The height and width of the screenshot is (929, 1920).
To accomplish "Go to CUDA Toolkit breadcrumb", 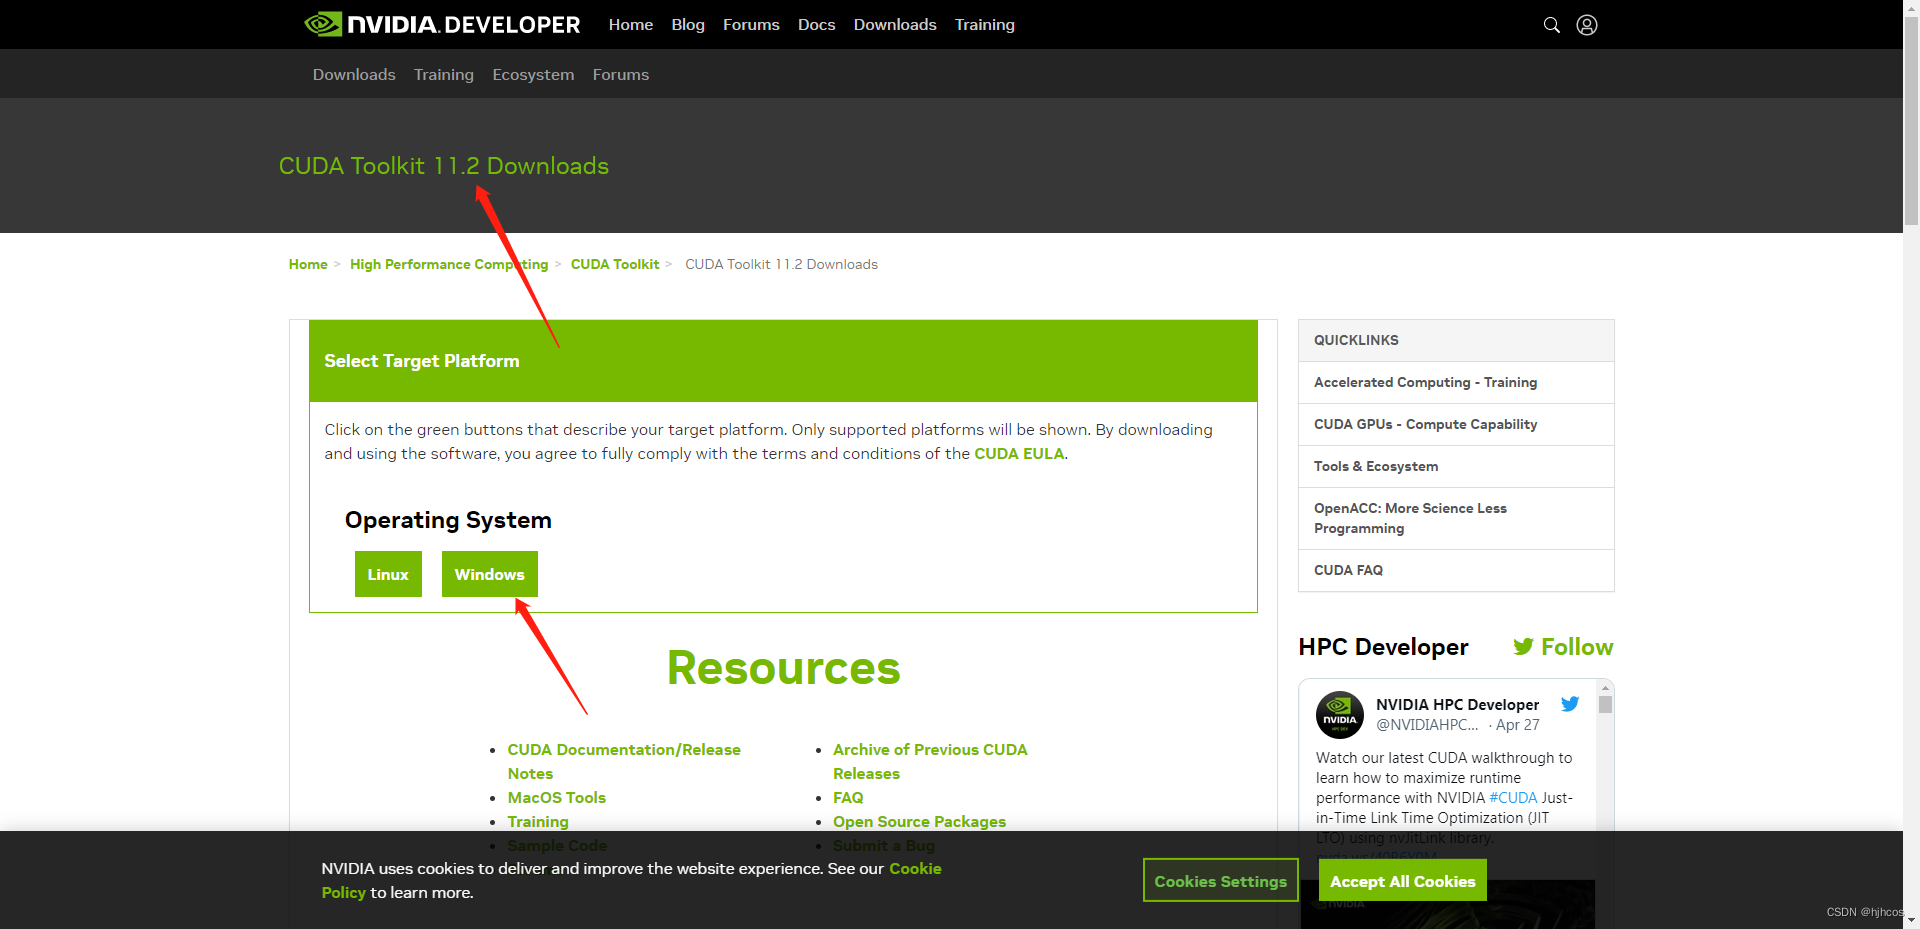I will (x=615, y=264).
